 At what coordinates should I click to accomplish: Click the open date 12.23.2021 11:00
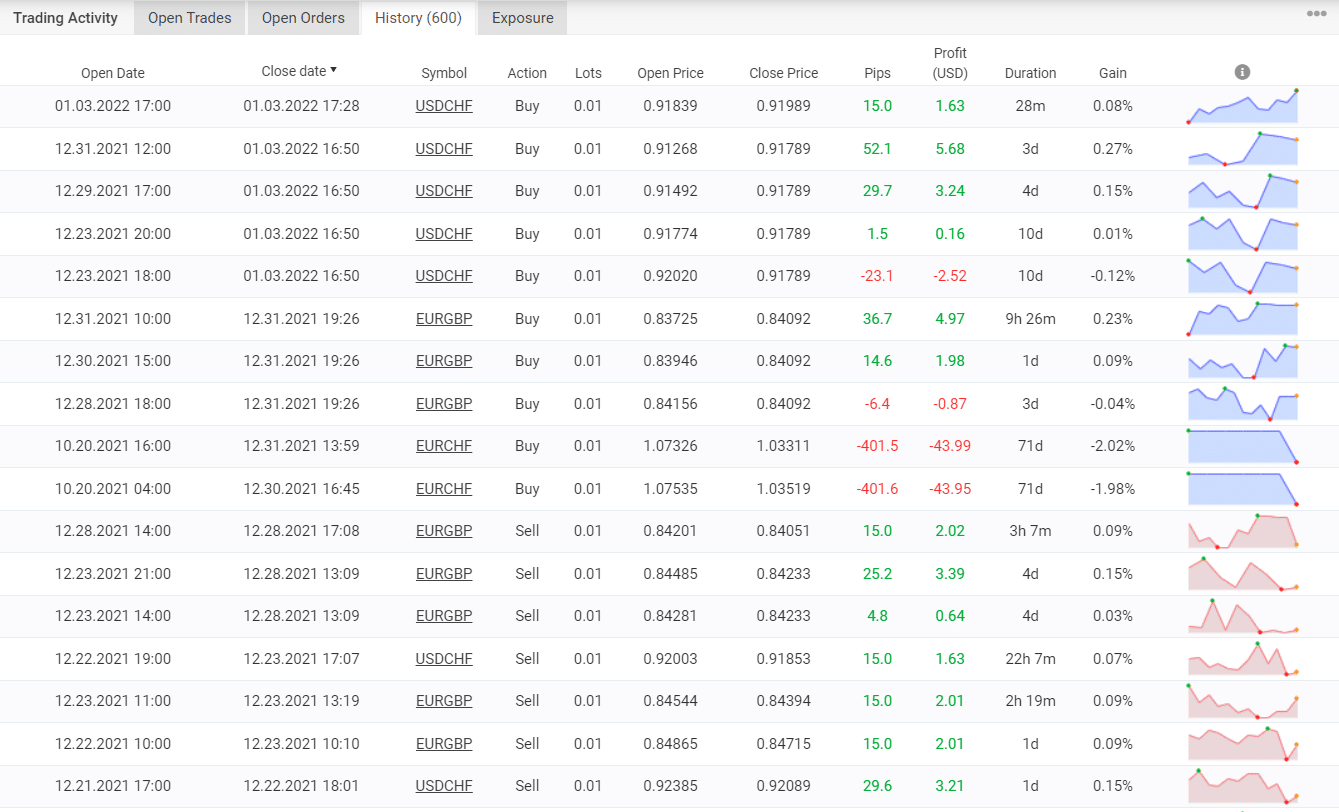(113, 701)
